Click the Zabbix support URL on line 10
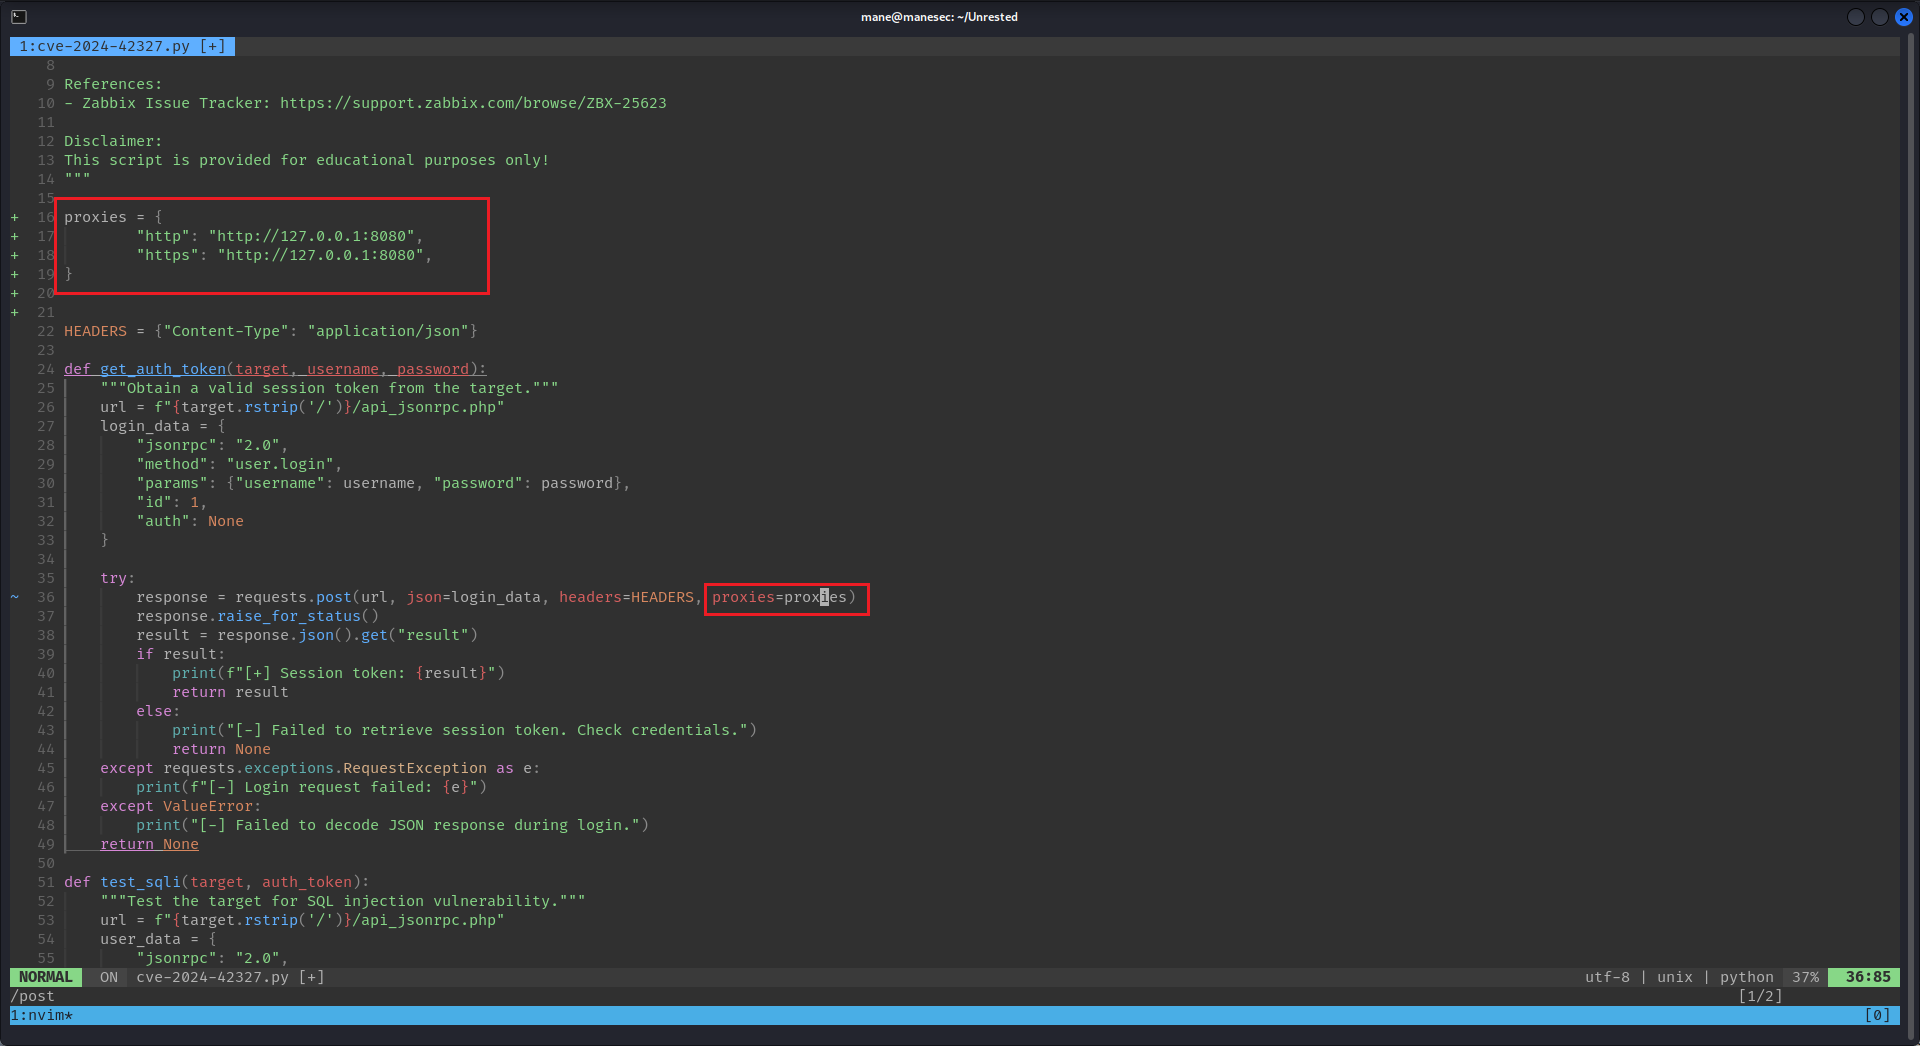Image resolution: width=1920 pixels, height=1046 pixels. coord(473,103)
